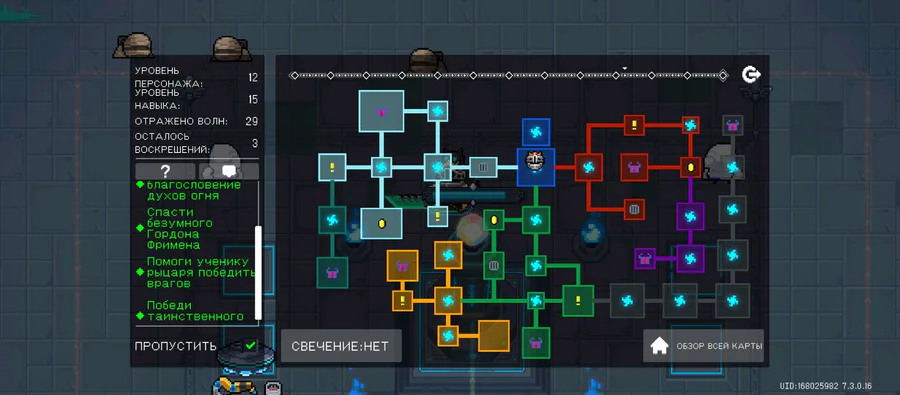Click the light-blue gate room
Viewport: 900px width, 395px height.
(483, 167)
